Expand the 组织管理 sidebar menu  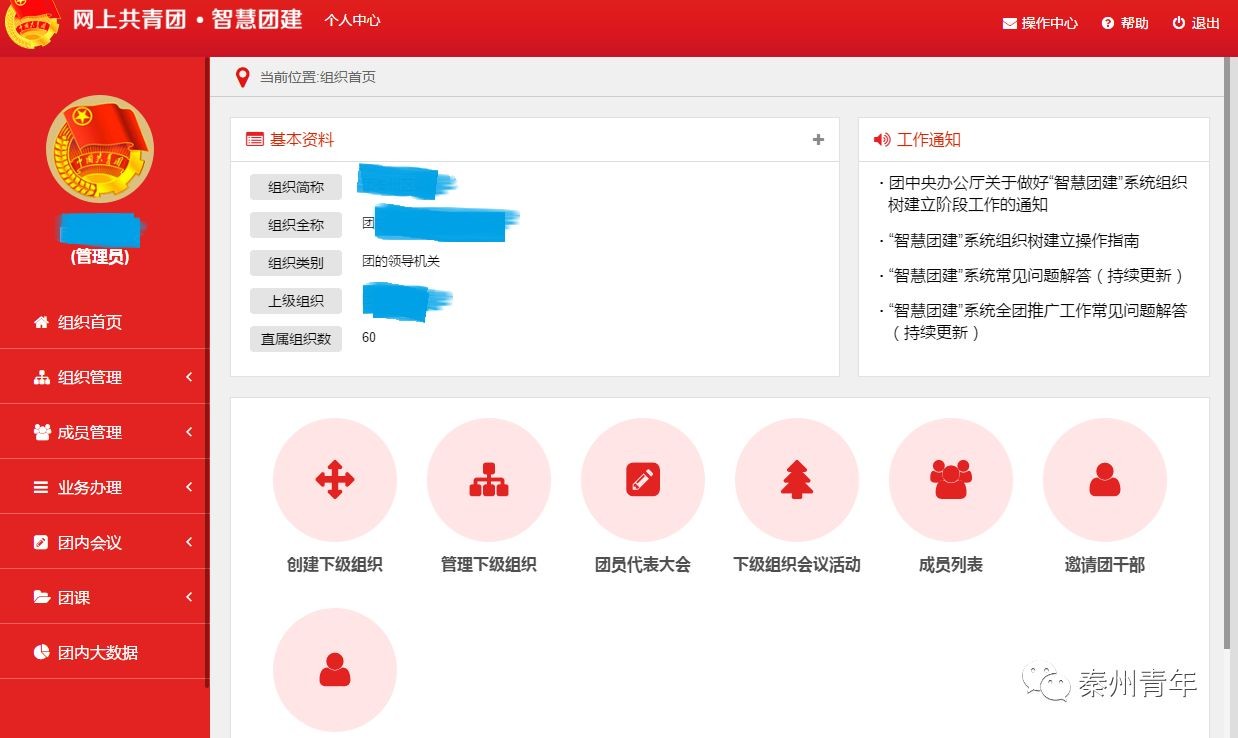pyautogui.click(x=104, y=377)
